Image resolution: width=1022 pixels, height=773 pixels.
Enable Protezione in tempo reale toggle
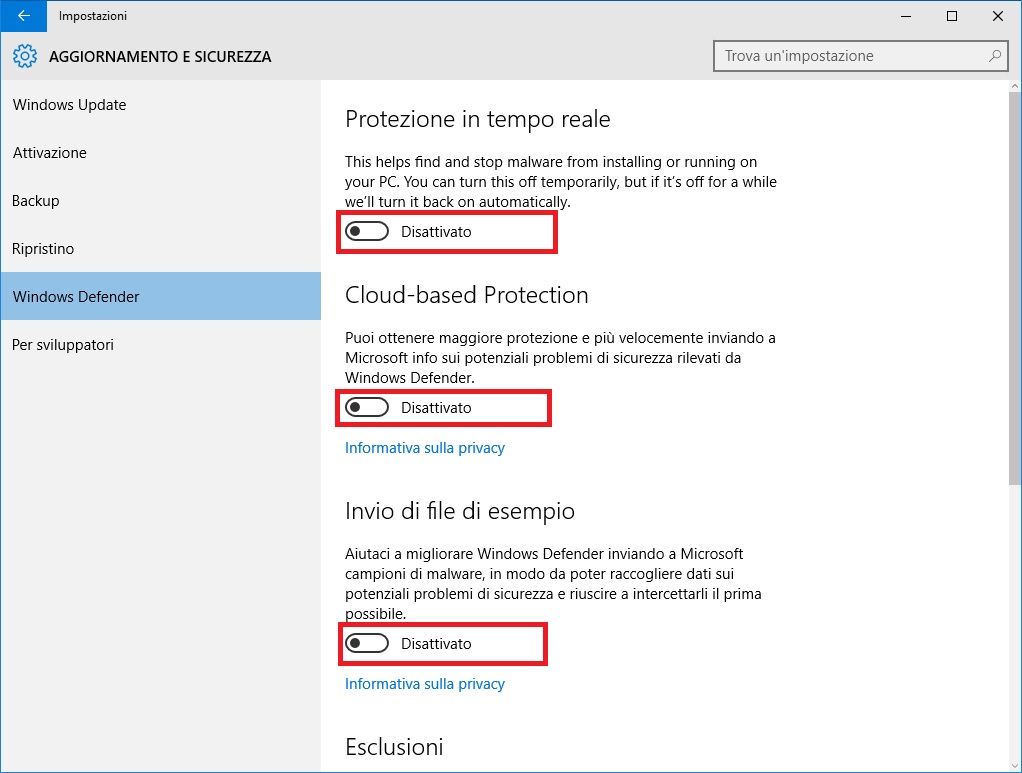(367, 232)
